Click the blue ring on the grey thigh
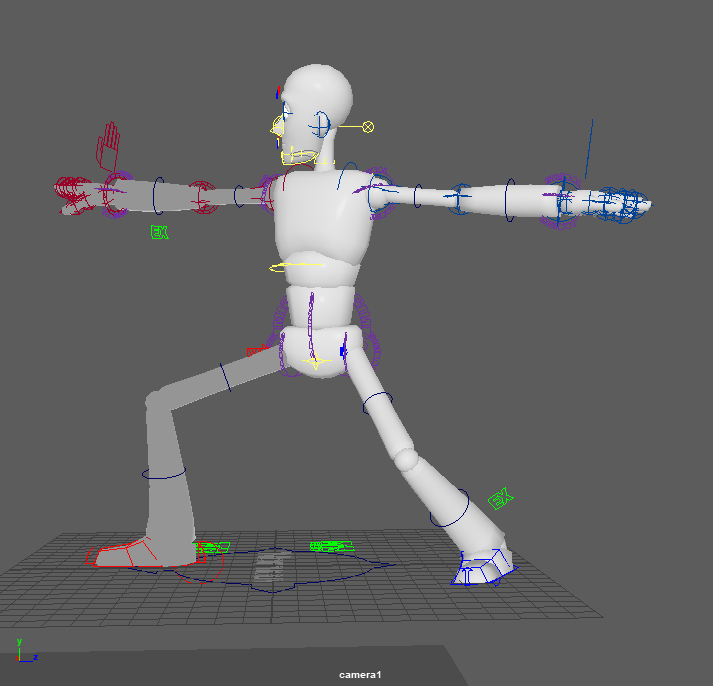This screenshot has height=686, width=713. pyautogui.click(x=227, y=377)
